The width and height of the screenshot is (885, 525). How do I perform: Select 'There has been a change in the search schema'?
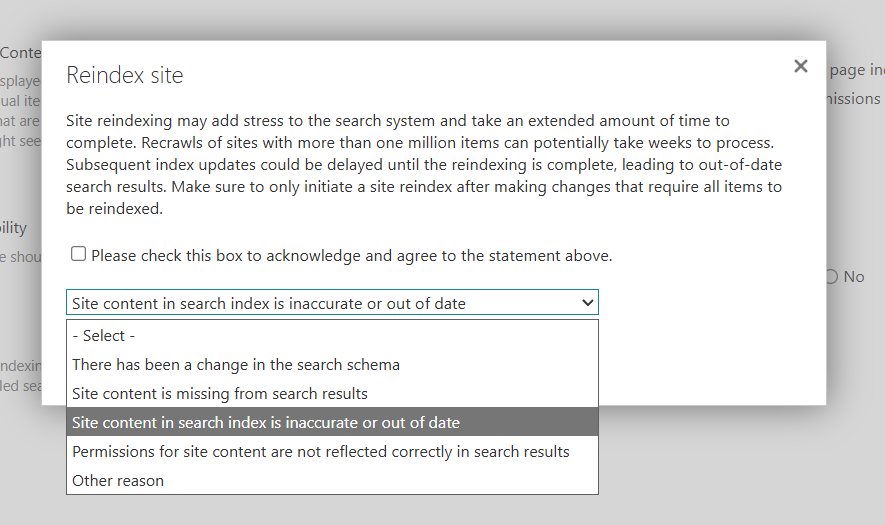click(x=236, y=365)
